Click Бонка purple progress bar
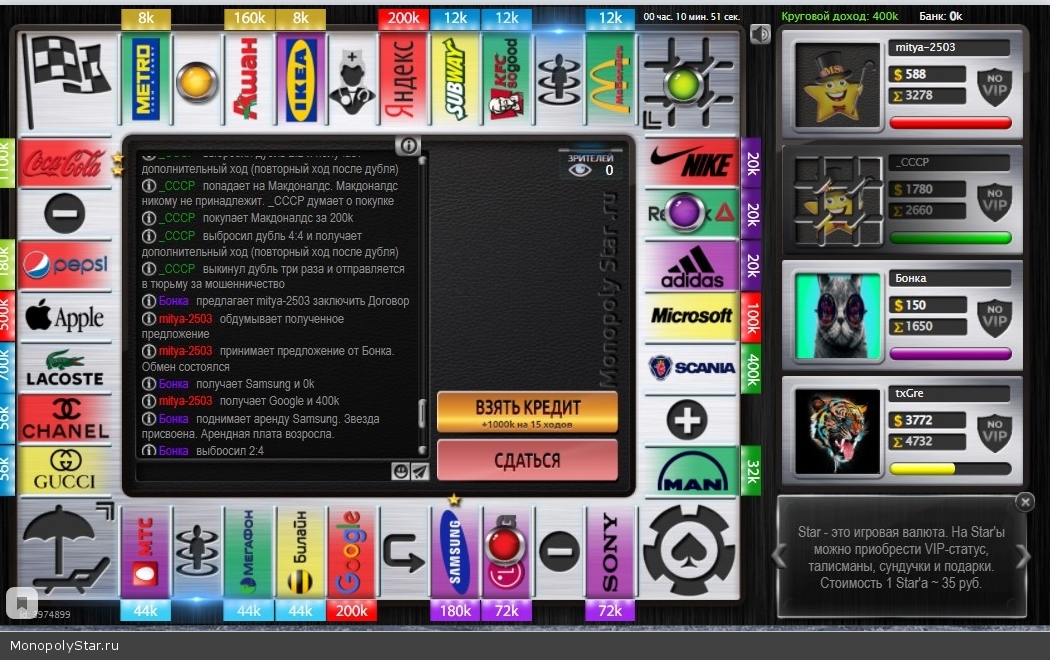The image size is (1050, 660). [950, 353]
